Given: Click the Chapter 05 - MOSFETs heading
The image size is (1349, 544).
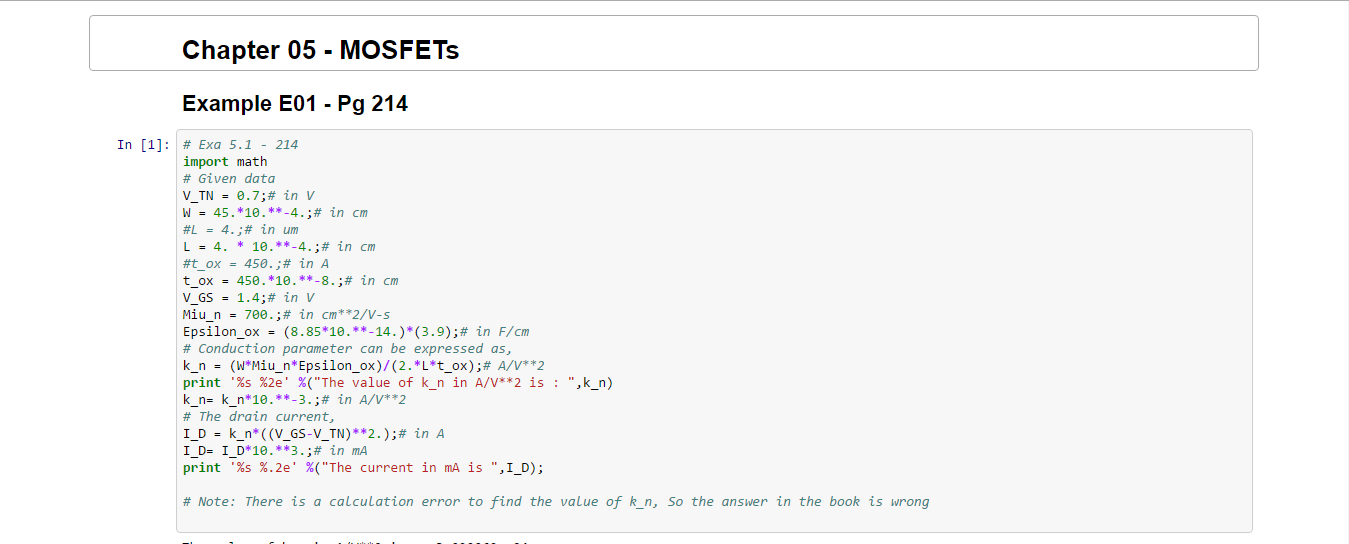Looking at the screenshot, I should (x=320, y=50).
